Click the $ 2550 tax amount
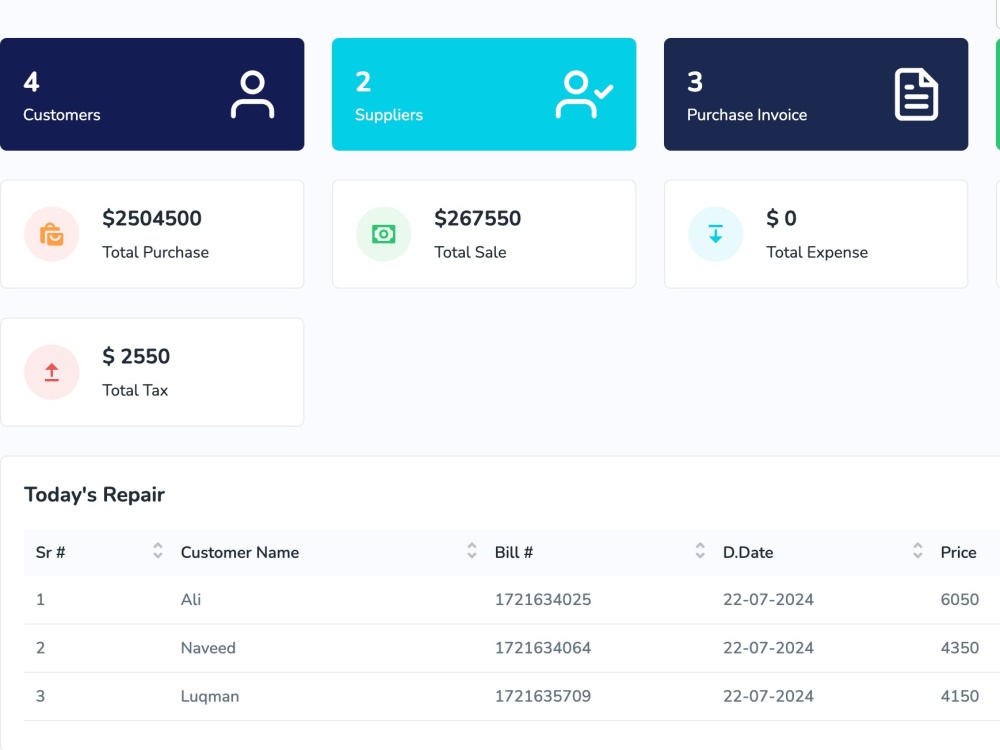The image size is (1000, 750). coord(136,356)
